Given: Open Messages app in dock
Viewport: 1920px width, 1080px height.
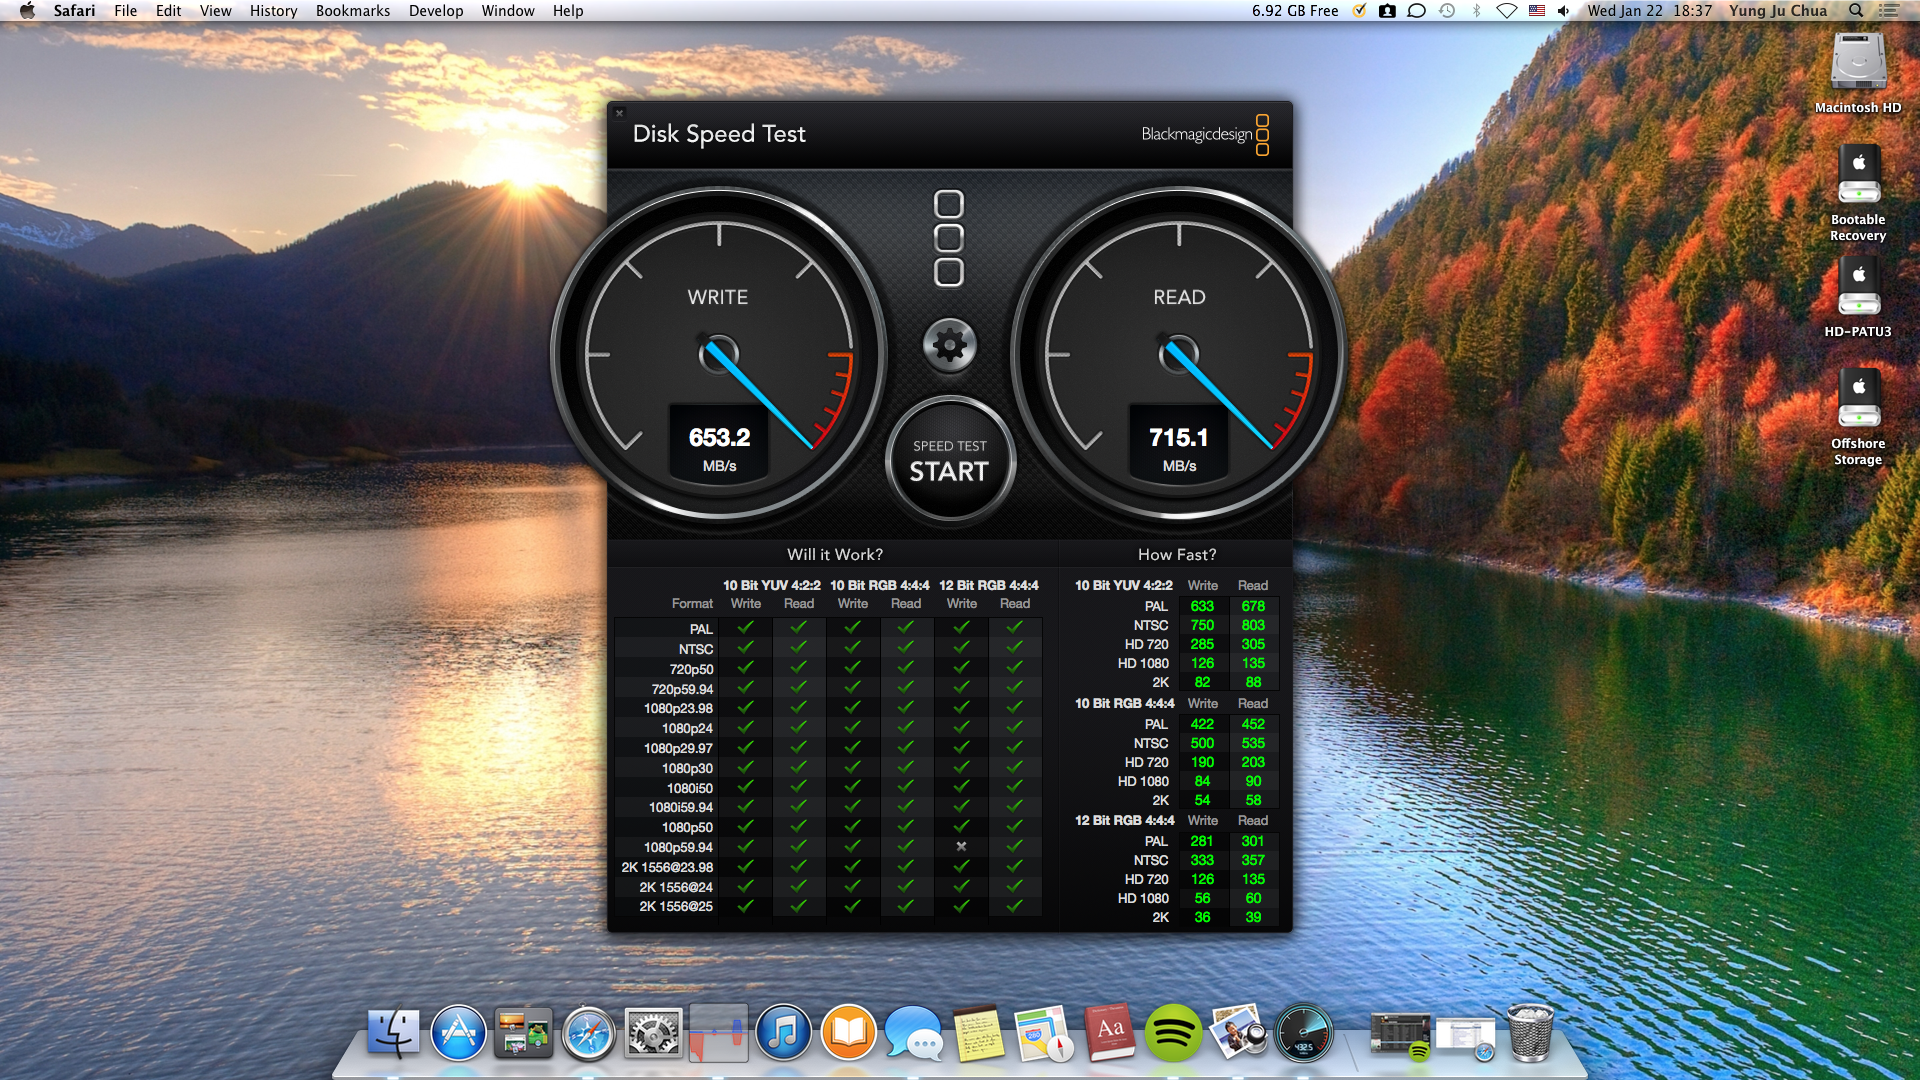Looking at the screenshot, I should click(x=913, y=1033).
